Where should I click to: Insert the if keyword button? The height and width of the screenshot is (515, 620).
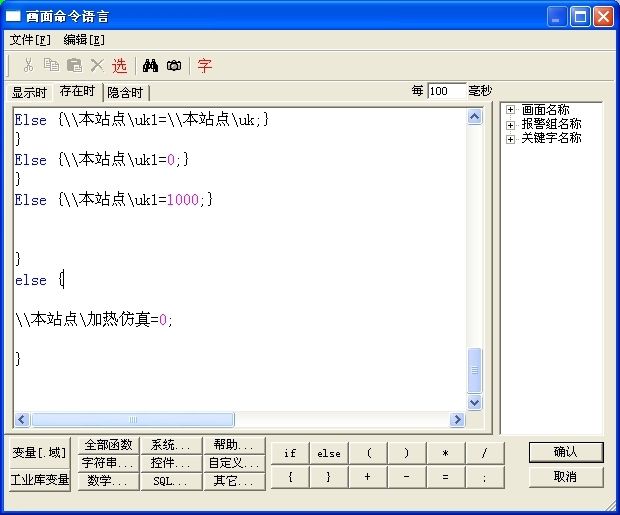290,453
